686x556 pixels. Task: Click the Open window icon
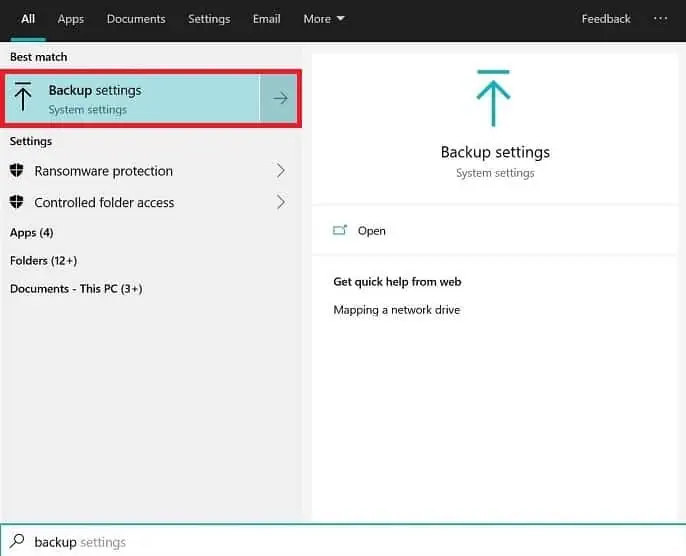coord(340,230)
